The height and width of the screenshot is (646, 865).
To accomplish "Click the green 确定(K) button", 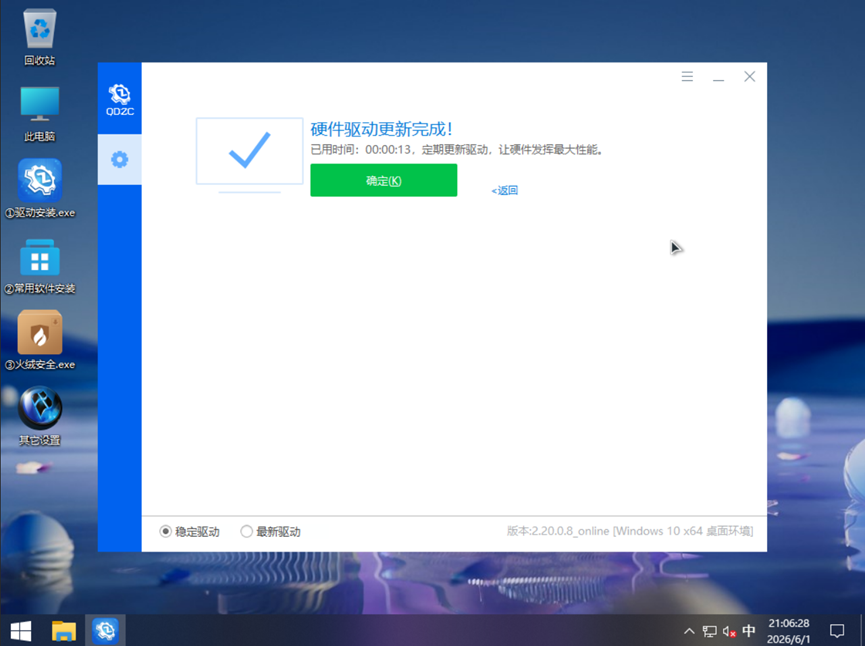I will (x=383, y=180).
